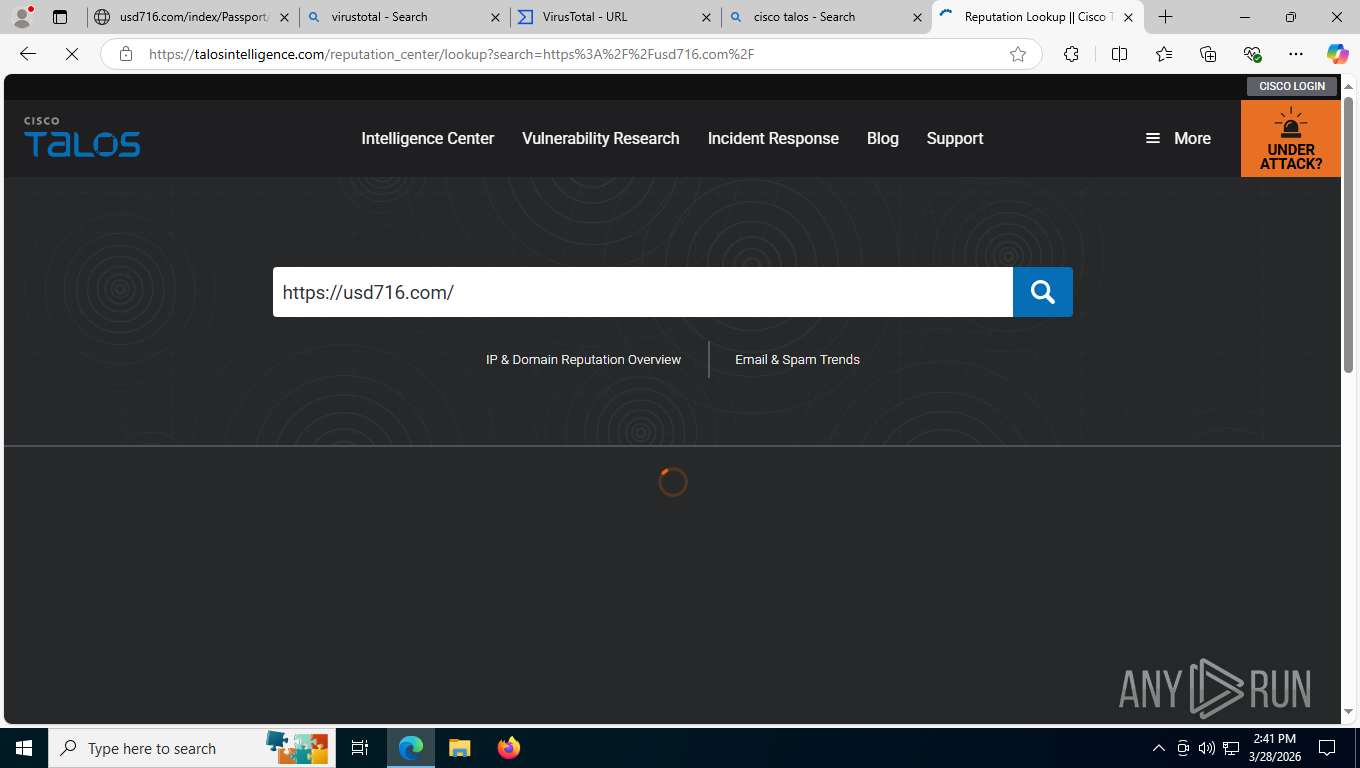Open File Explorer from taskbar
Screen dimensions: 1360x768
459,748
